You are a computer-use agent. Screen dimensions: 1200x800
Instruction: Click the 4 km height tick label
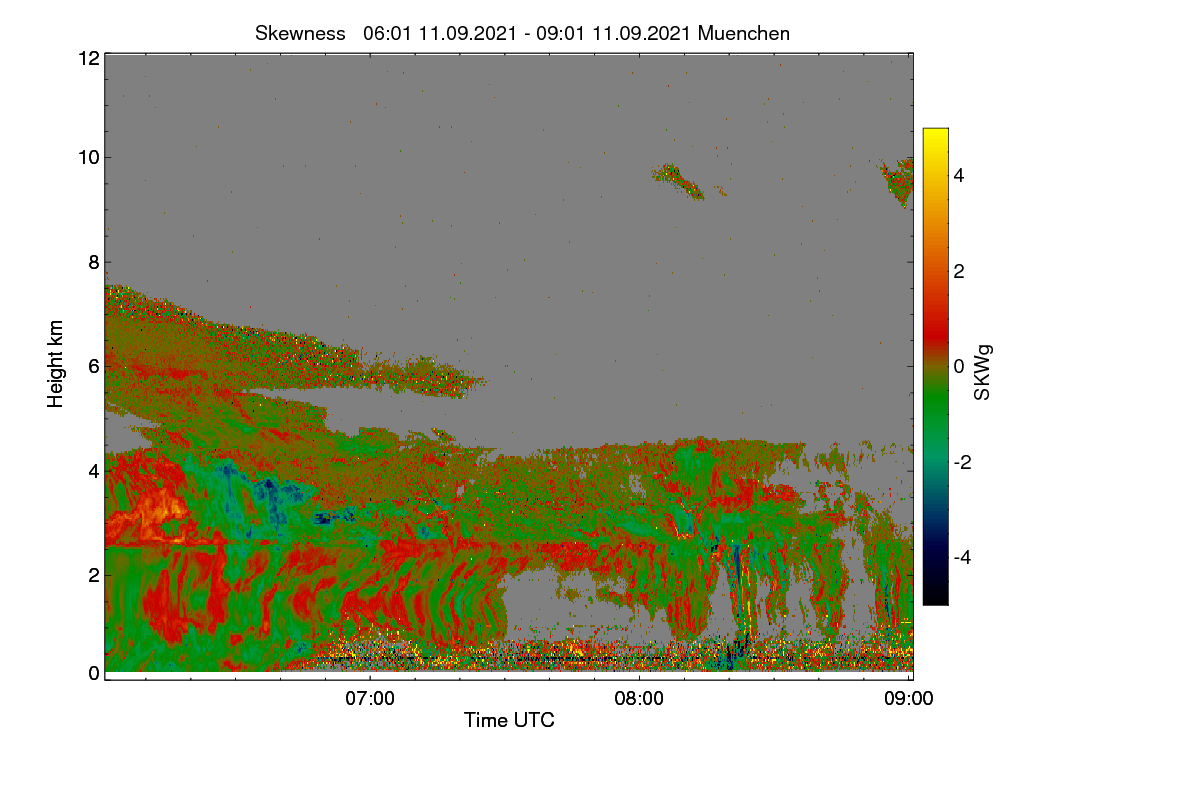pyautogui.click(x=93, y=470)
